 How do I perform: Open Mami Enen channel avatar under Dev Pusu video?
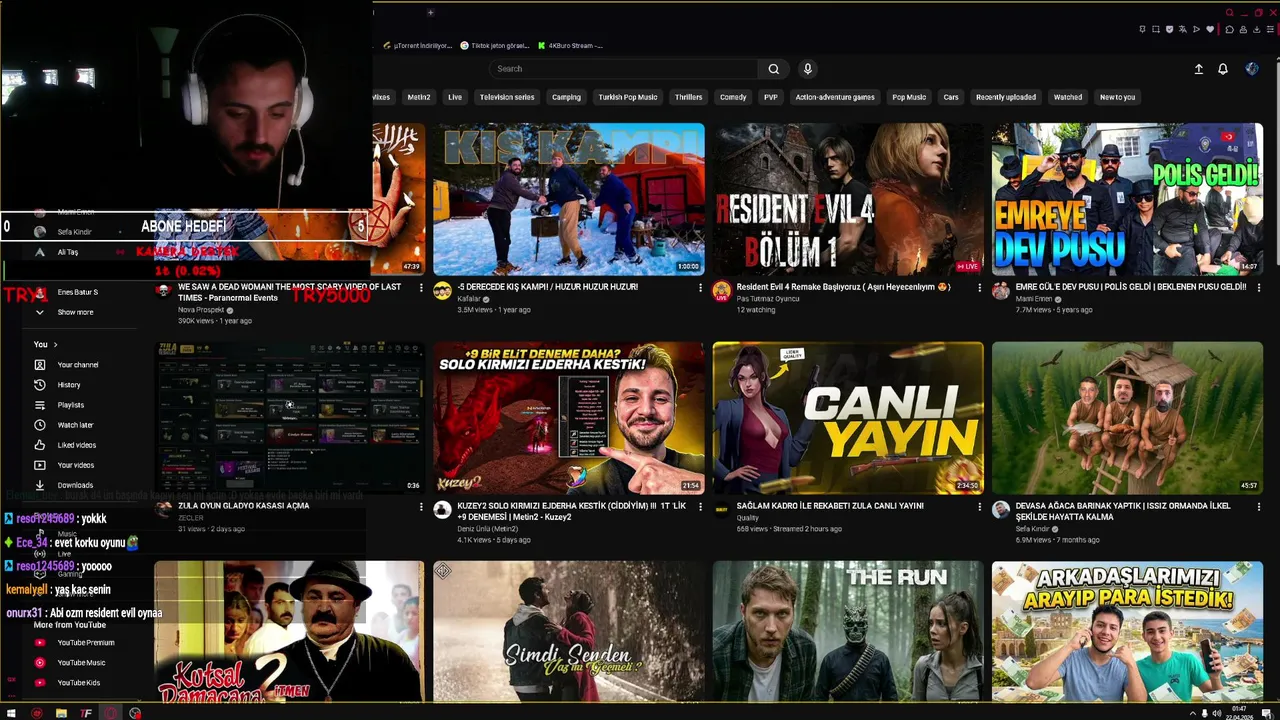click(x=1001, y=291)
